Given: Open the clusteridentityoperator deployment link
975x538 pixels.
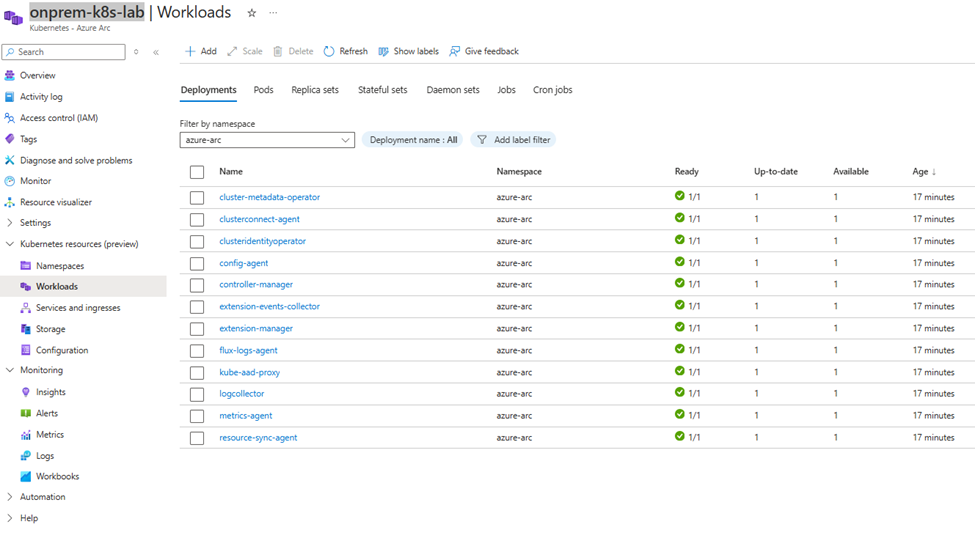Looking at the screenshot, I should coord(262,241).
